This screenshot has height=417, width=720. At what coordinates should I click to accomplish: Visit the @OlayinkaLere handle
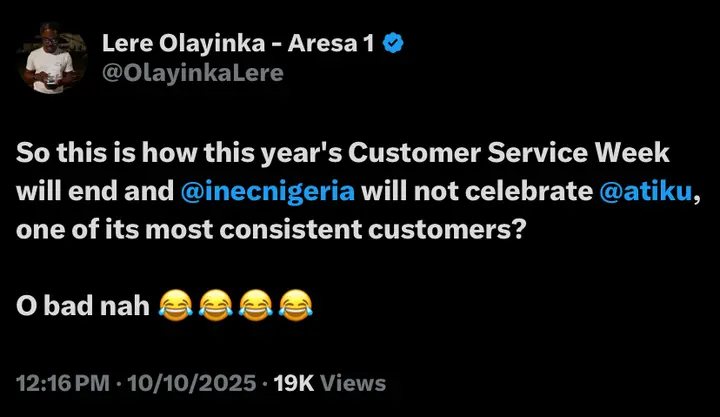click(192, 73)
